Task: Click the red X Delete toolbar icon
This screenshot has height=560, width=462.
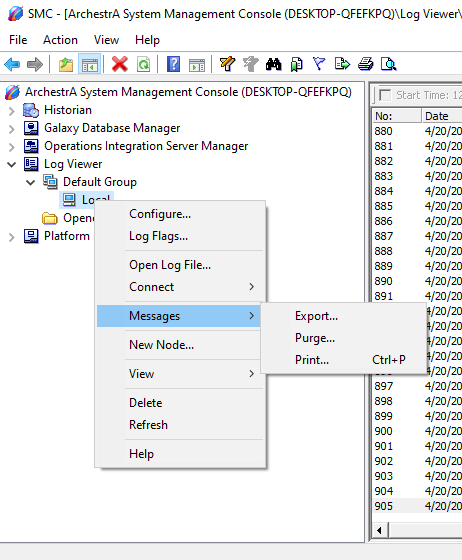Action: pyautogui.click(x=120, y=65)
